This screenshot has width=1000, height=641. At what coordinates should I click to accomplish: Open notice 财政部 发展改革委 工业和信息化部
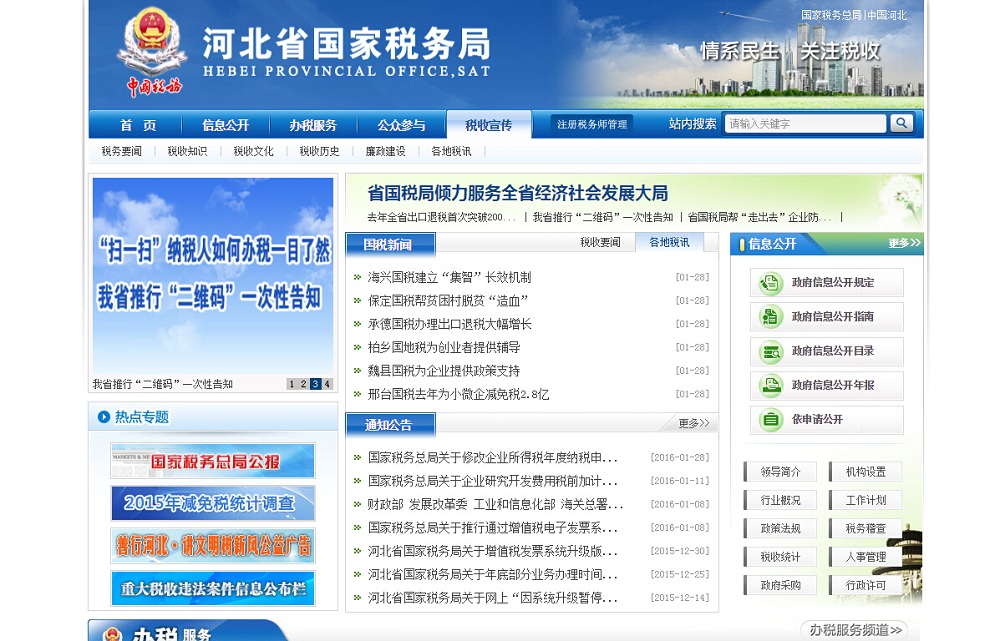(x=495, y=505)
